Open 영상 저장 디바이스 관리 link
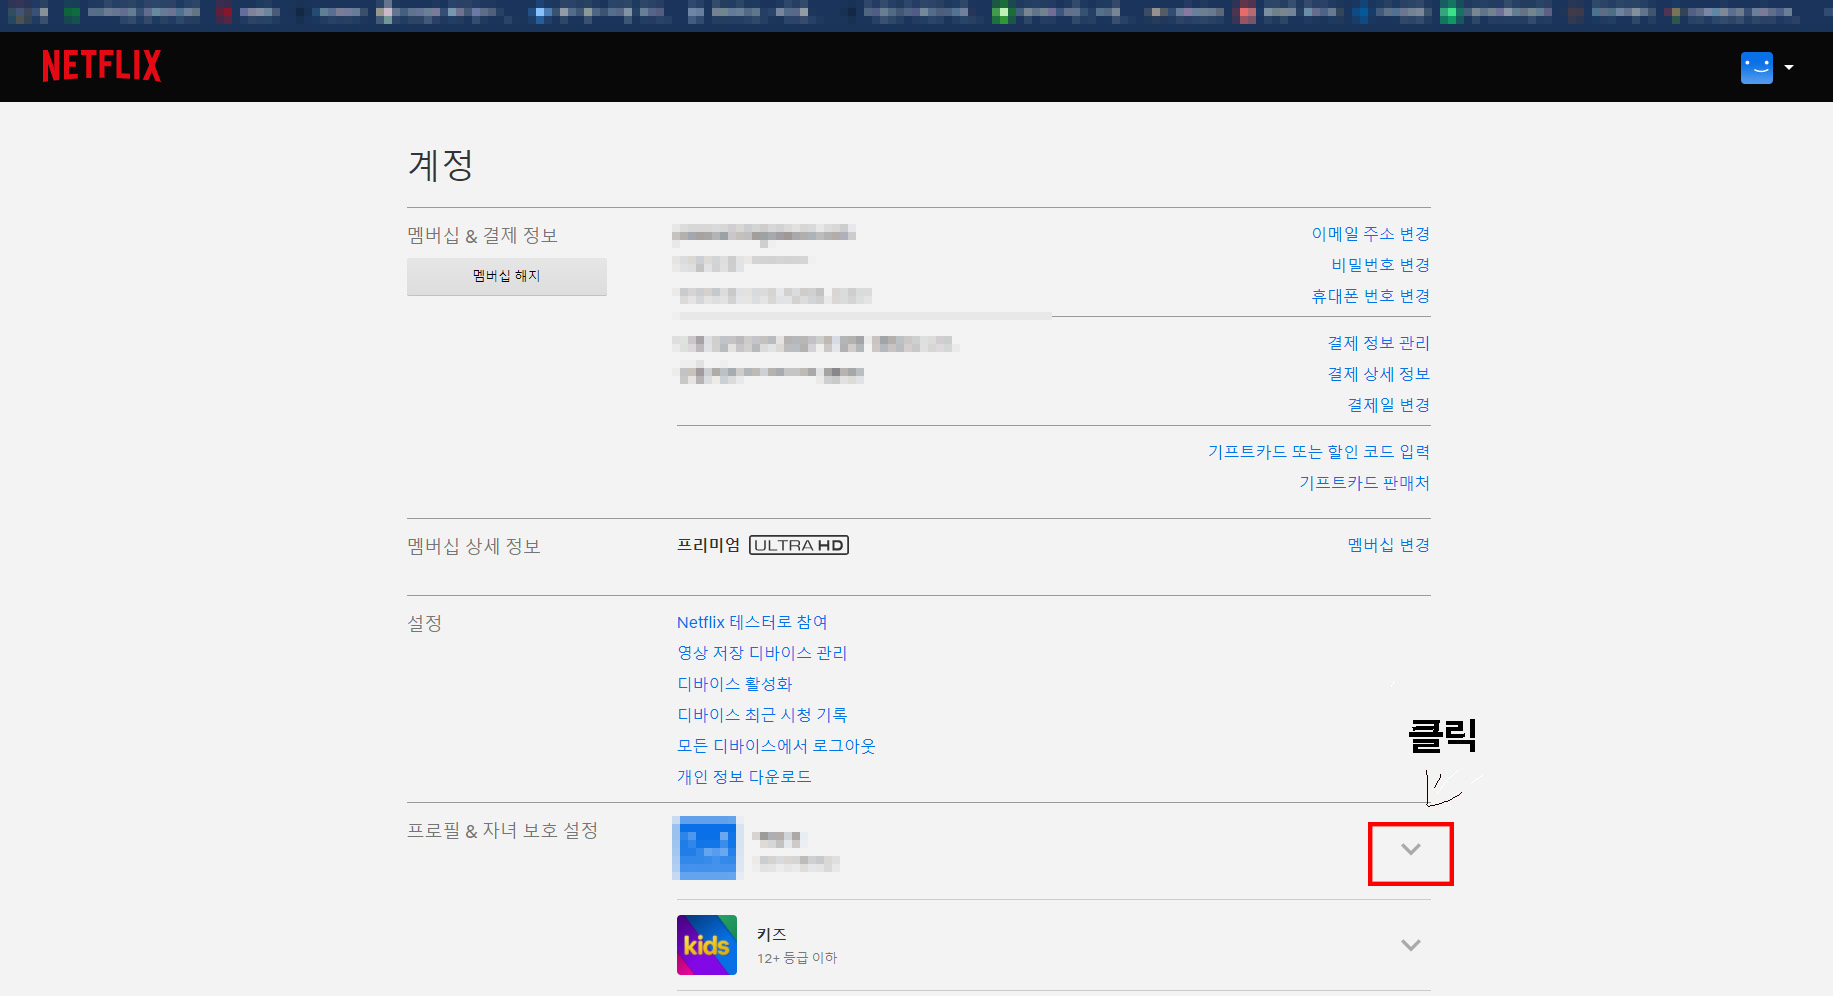 (762, 653)
